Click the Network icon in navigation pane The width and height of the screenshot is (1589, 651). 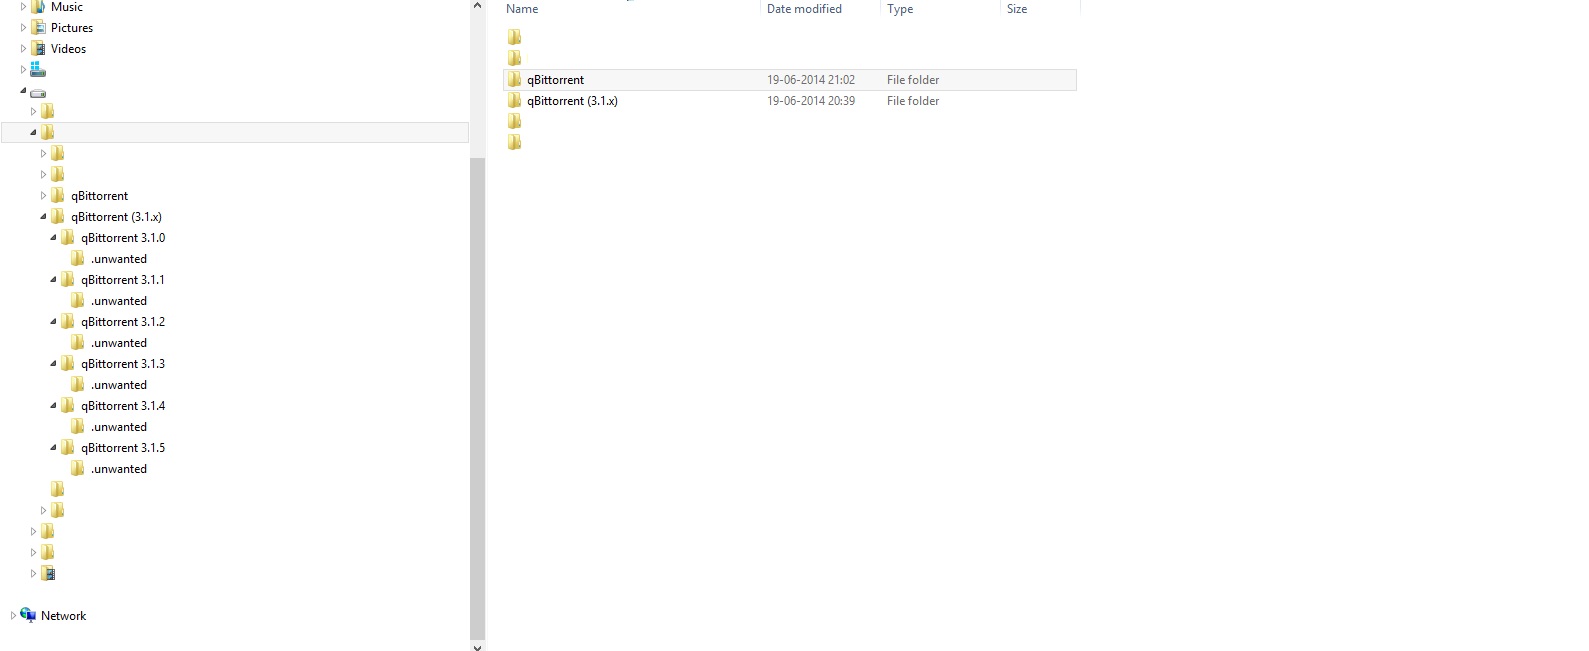(x=28, y=615)
